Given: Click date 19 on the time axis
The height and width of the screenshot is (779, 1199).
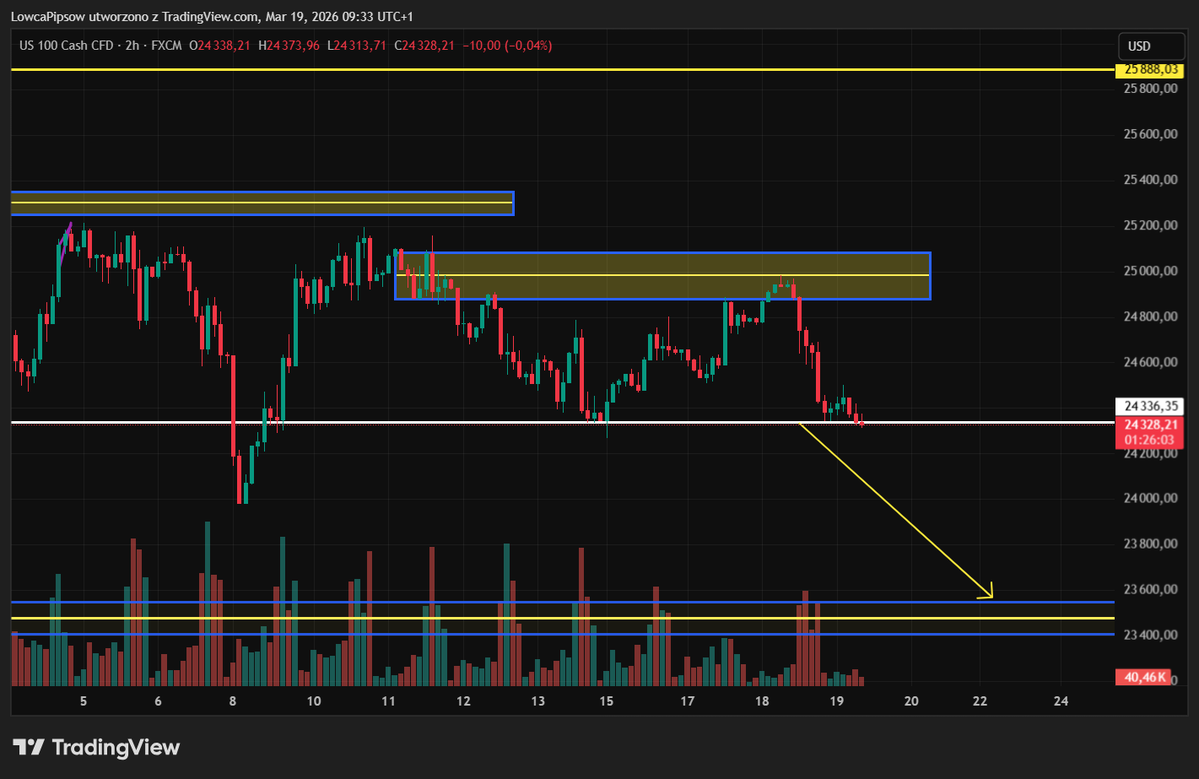Looking at the screenshot, I should point(837,701).
